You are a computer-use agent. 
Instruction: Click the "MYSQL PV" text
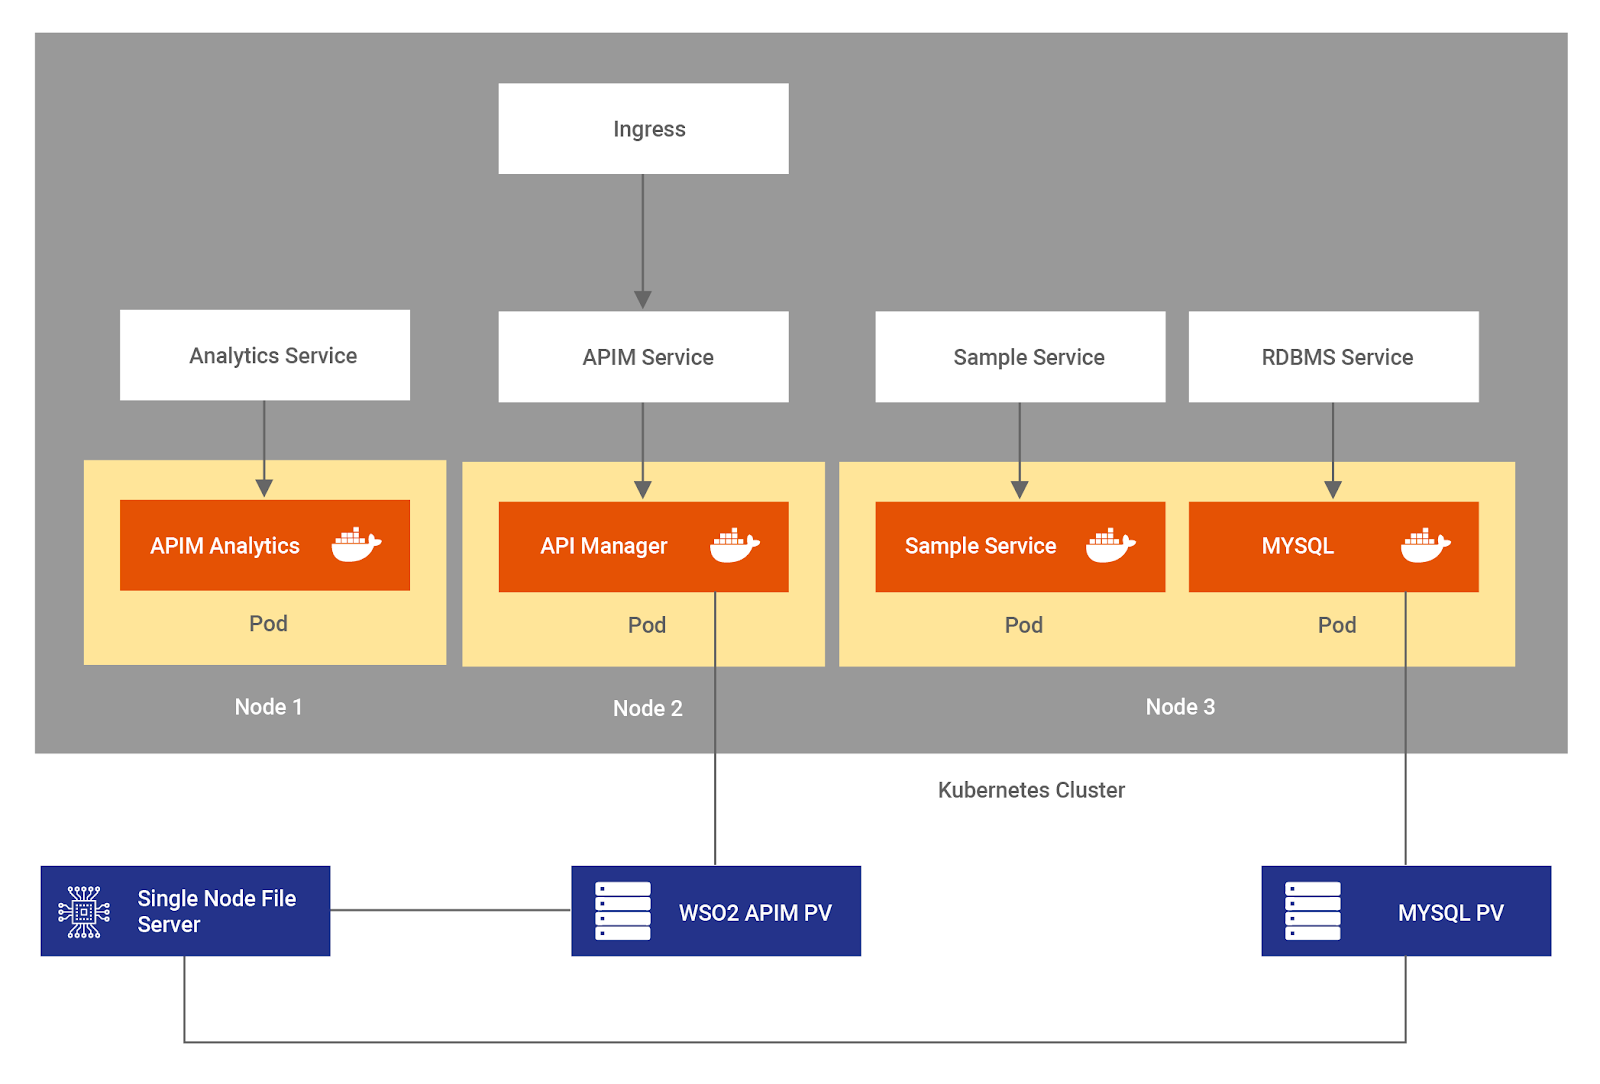(x=1451, y=913)
